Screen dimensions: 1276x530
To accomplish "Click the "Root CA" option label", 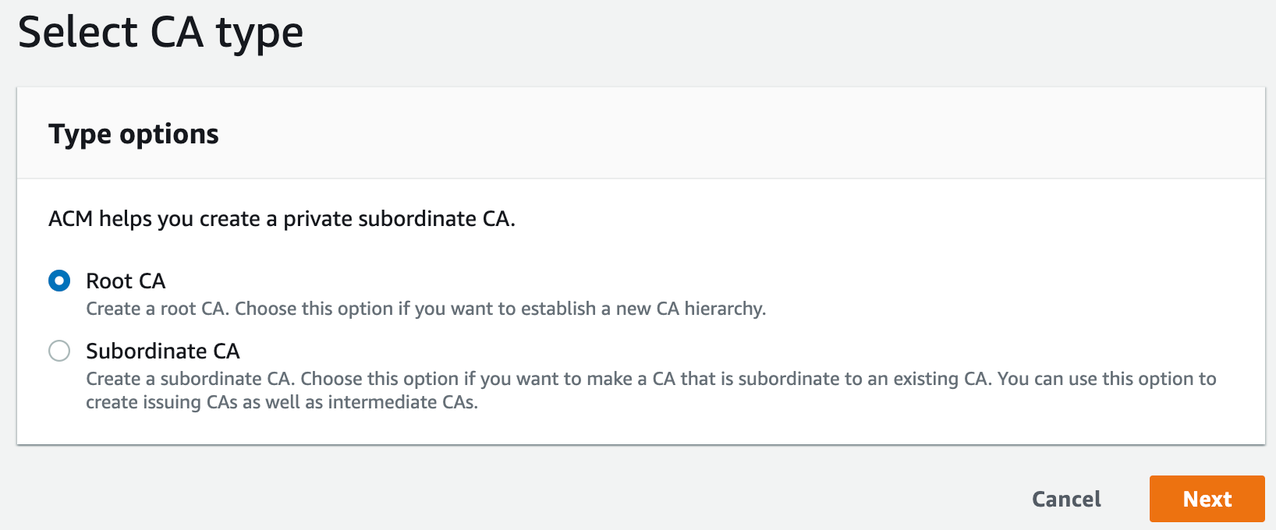I will click(126, 281).
